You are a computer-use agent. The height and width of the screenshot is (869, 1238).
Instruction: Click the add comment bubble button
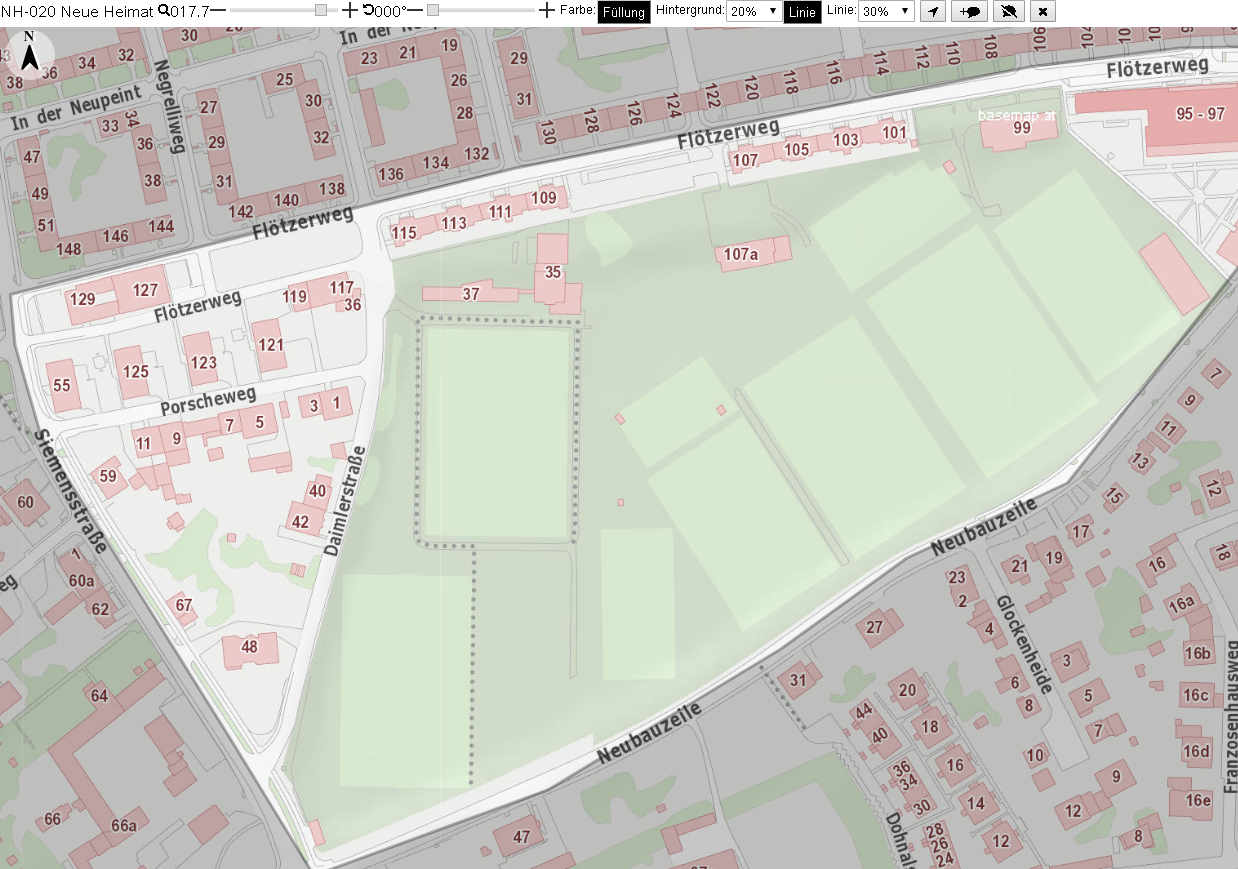click(x=969, y=11)
